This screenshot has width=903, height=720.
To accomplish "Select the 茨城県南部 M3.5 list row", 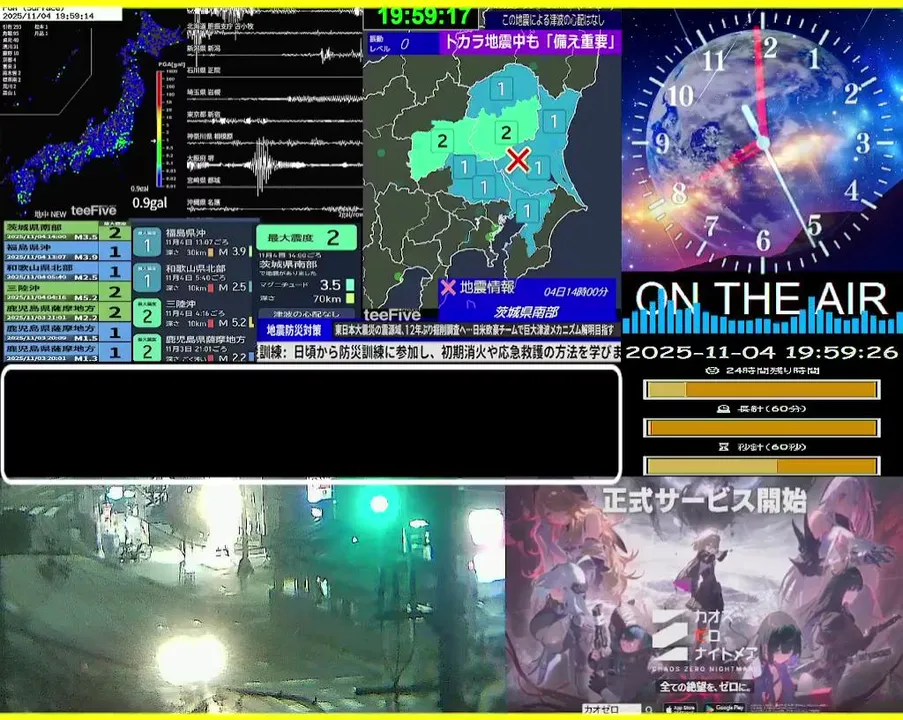I will (67, 231).
